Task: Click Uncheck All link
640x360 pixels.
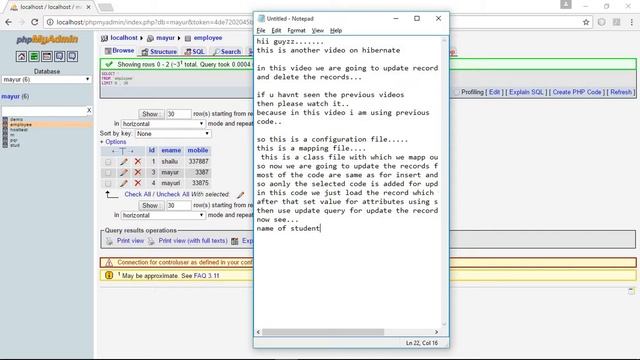Action: click(173, 194)
